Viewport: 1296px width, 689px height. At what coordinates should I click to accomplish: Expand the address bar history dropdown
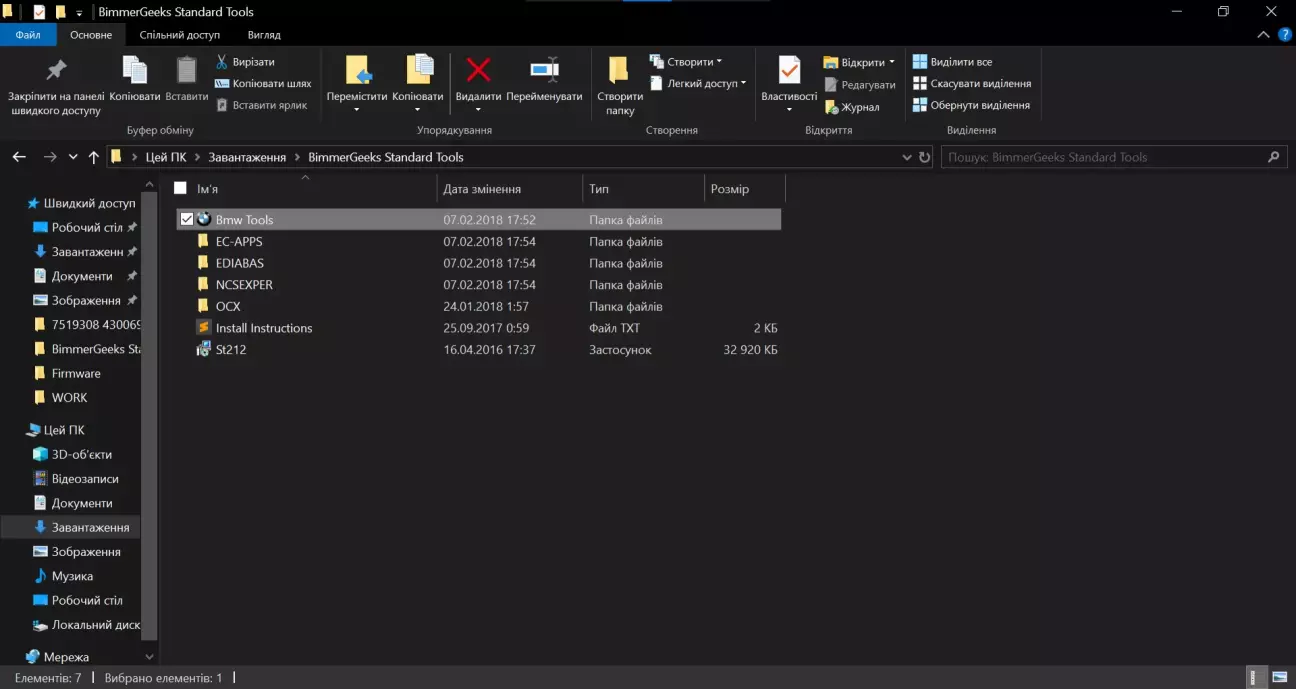click(x=906, y=157)
